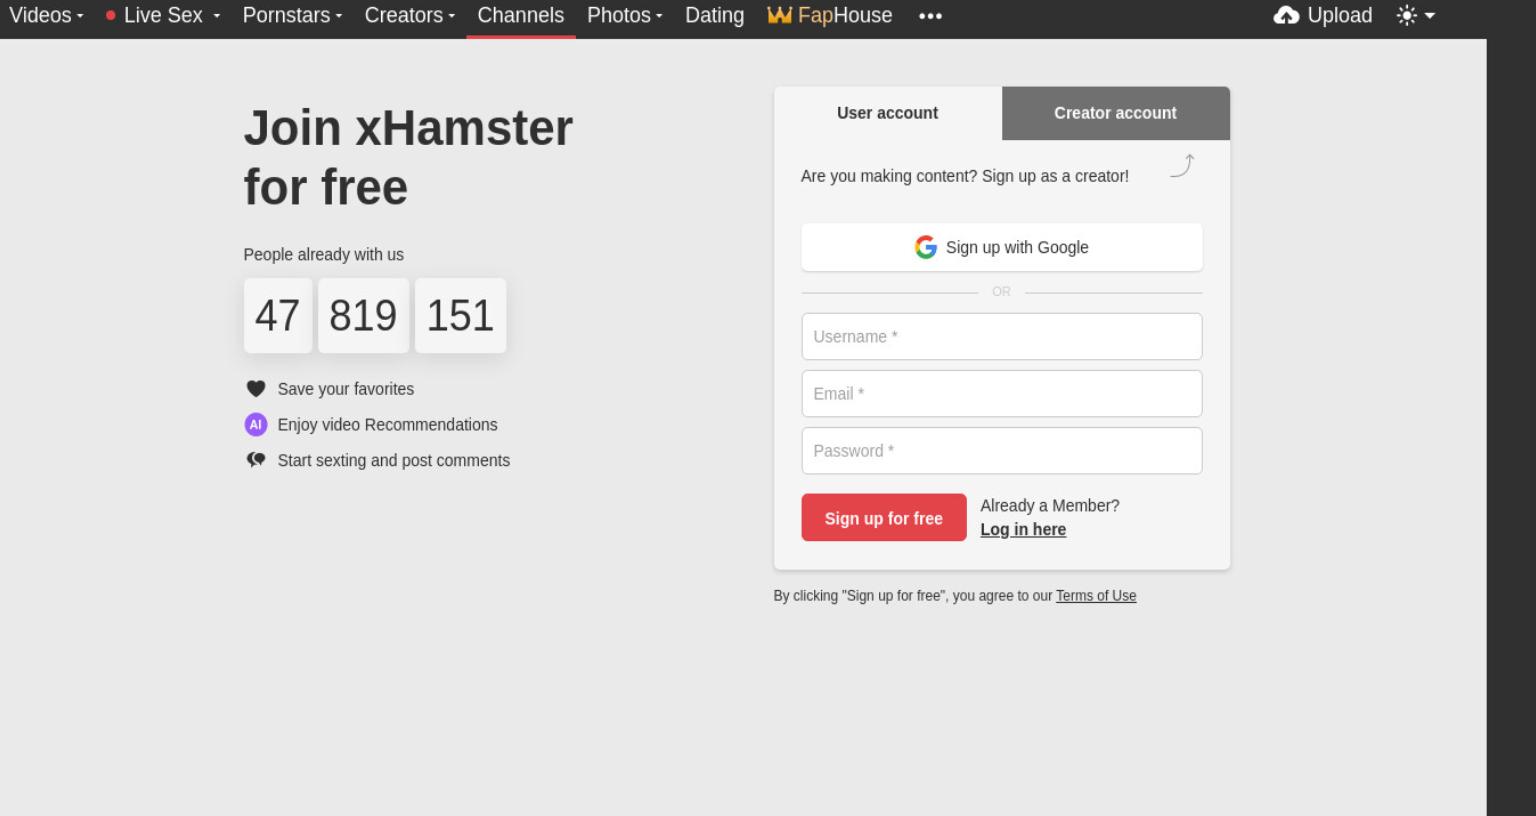Click the red Live Sex dot indicator
Image resolution: width=1536 pixels, height=816 pixels.
pos(111,16)
